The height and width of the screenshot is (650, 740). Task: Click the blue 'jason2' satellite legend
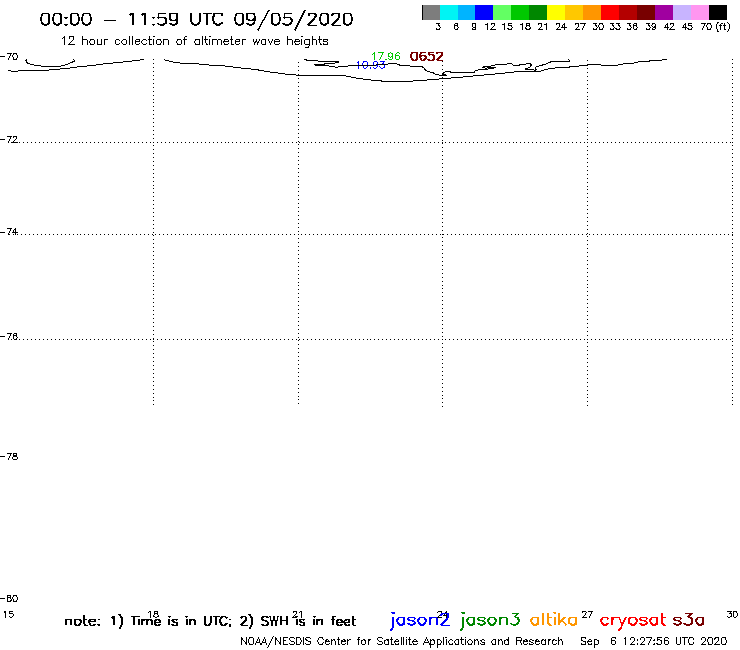(x=420, y=620)
